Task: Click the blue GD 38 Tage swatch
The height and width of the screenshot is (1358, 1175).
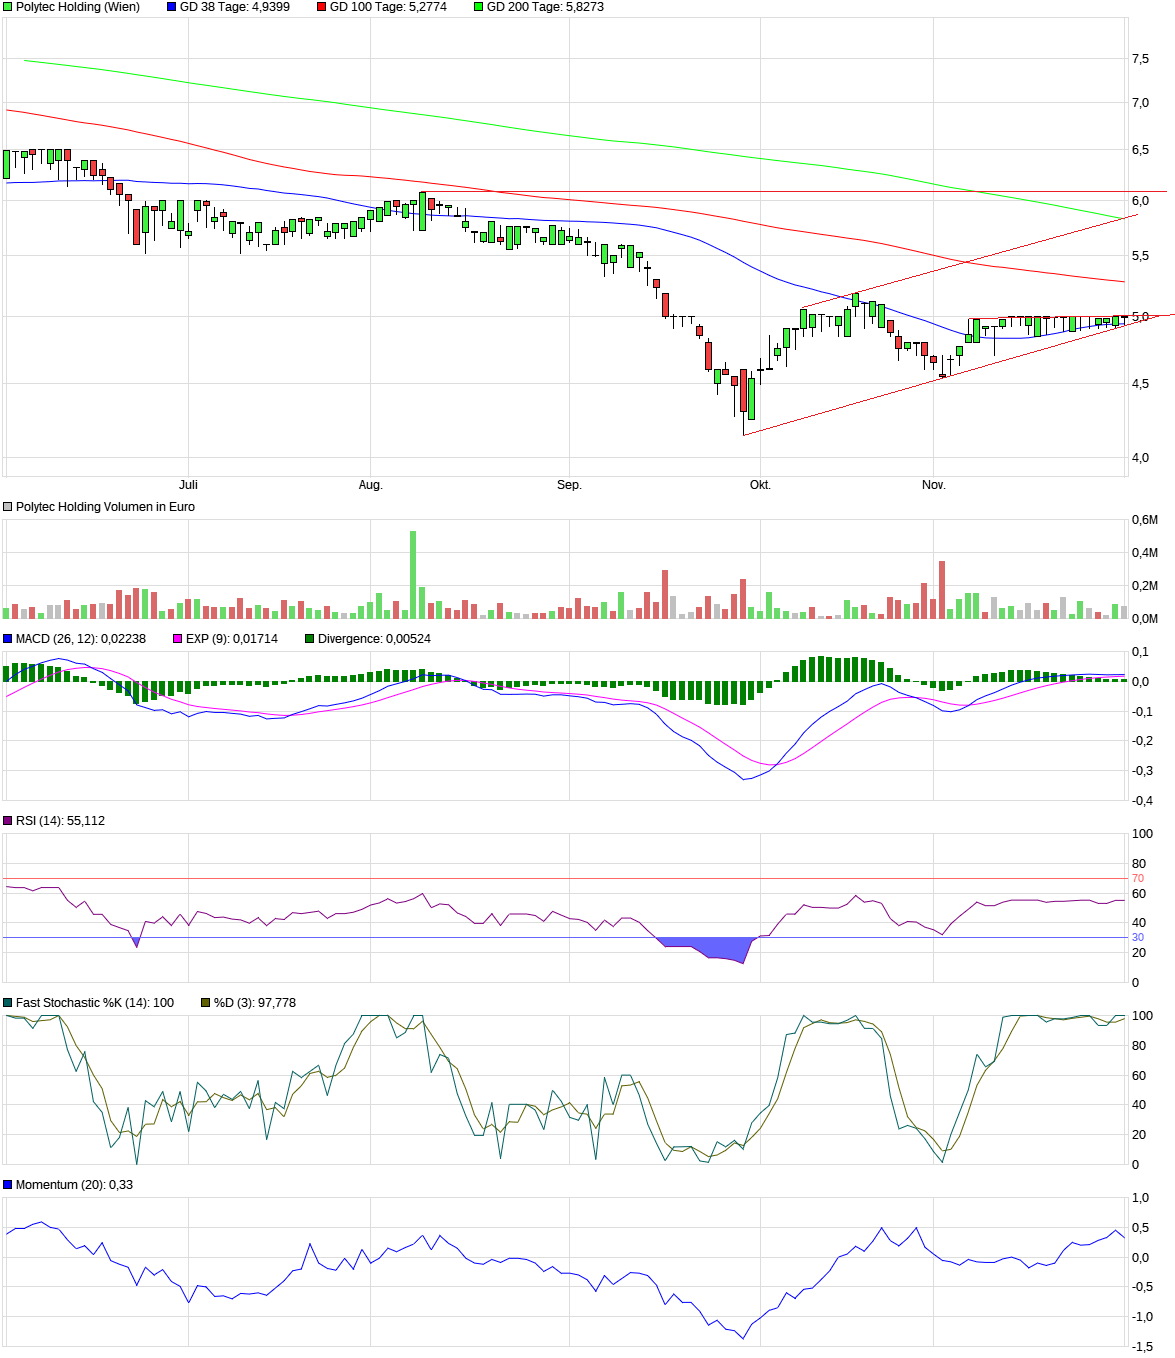Action: [x=171, y=7]
